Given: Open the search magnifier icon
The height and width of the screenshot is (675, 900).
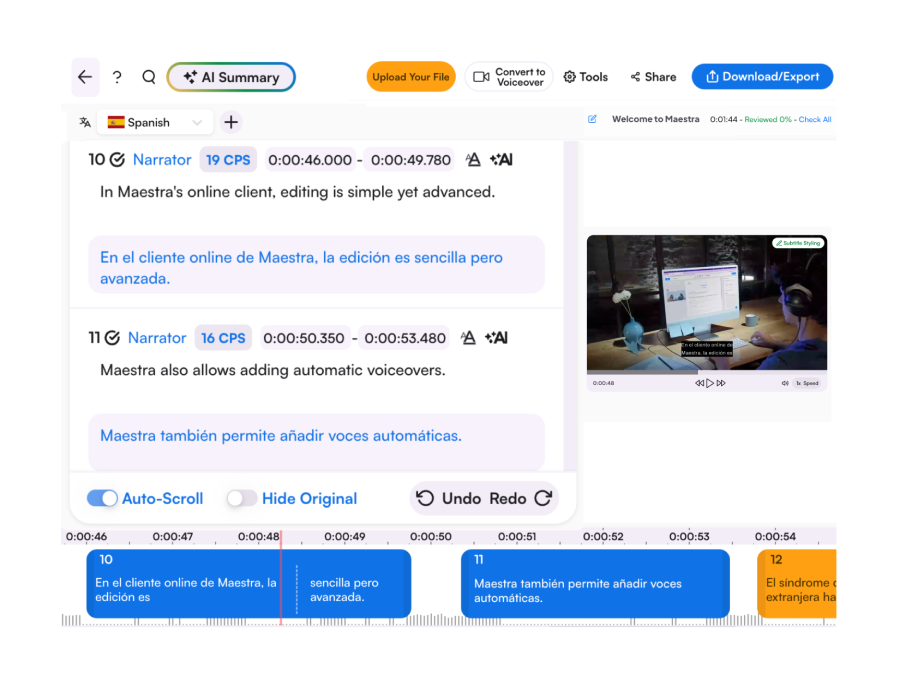Looking at the screenshot, I should (x=149, y=77).
